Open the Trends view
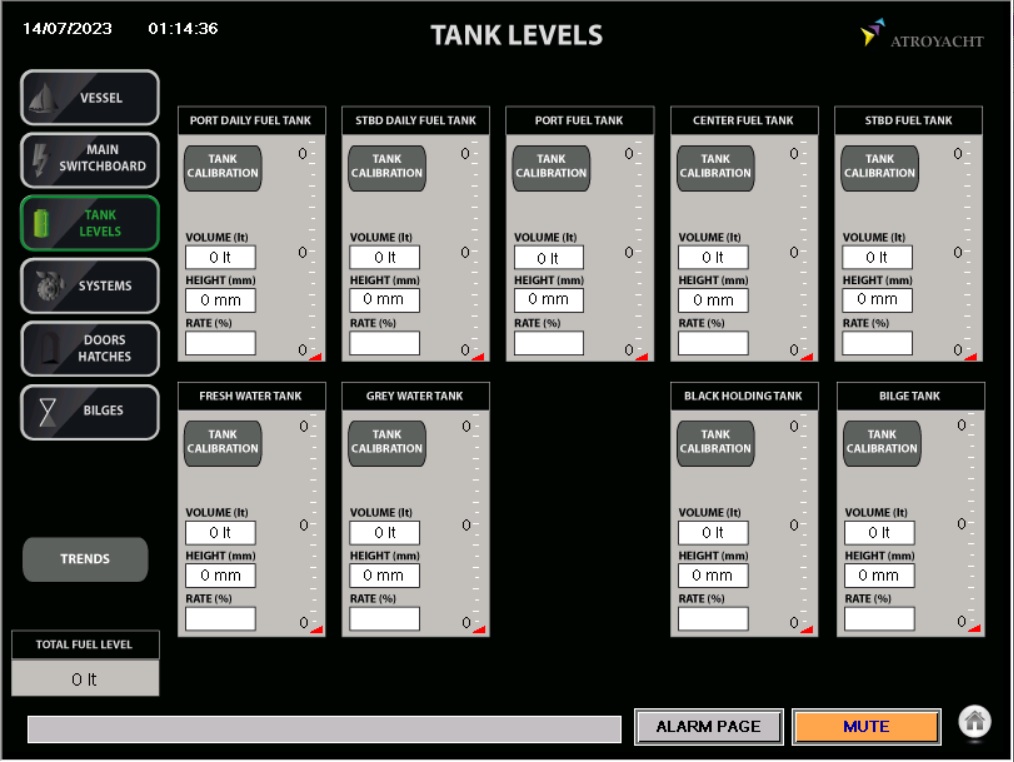Screen dimensions: 1014x762 85,559
